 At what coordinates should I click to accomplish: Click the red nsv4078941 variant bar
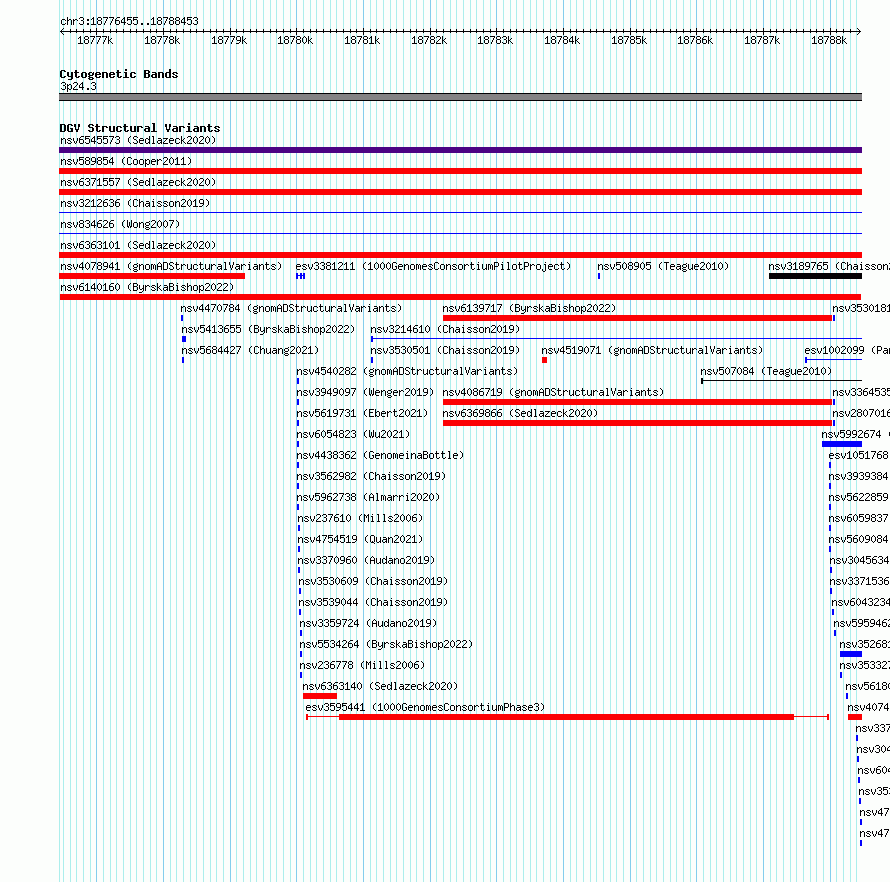pos(152,276)
